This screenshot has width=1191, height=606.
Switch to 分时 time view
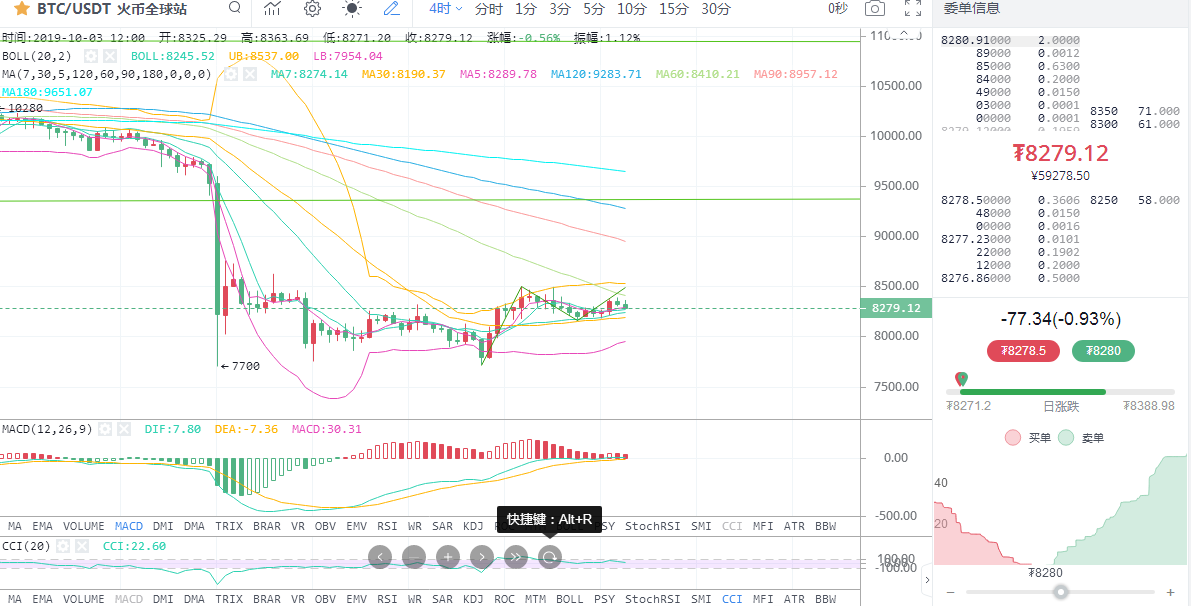pyautogui.click(x=488, y=9)
